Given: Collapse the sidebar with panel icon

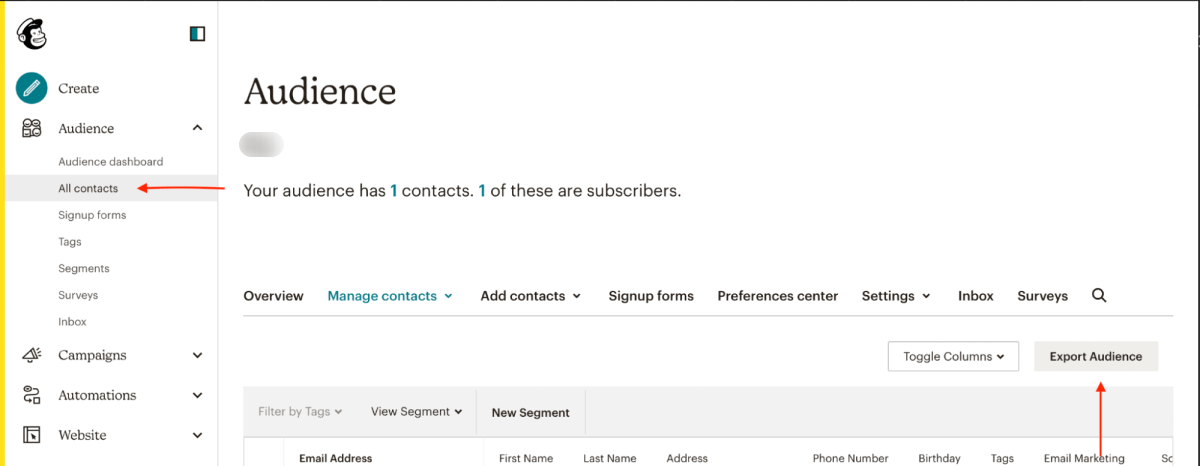Looking at the screenshot, I should (197, 34).
